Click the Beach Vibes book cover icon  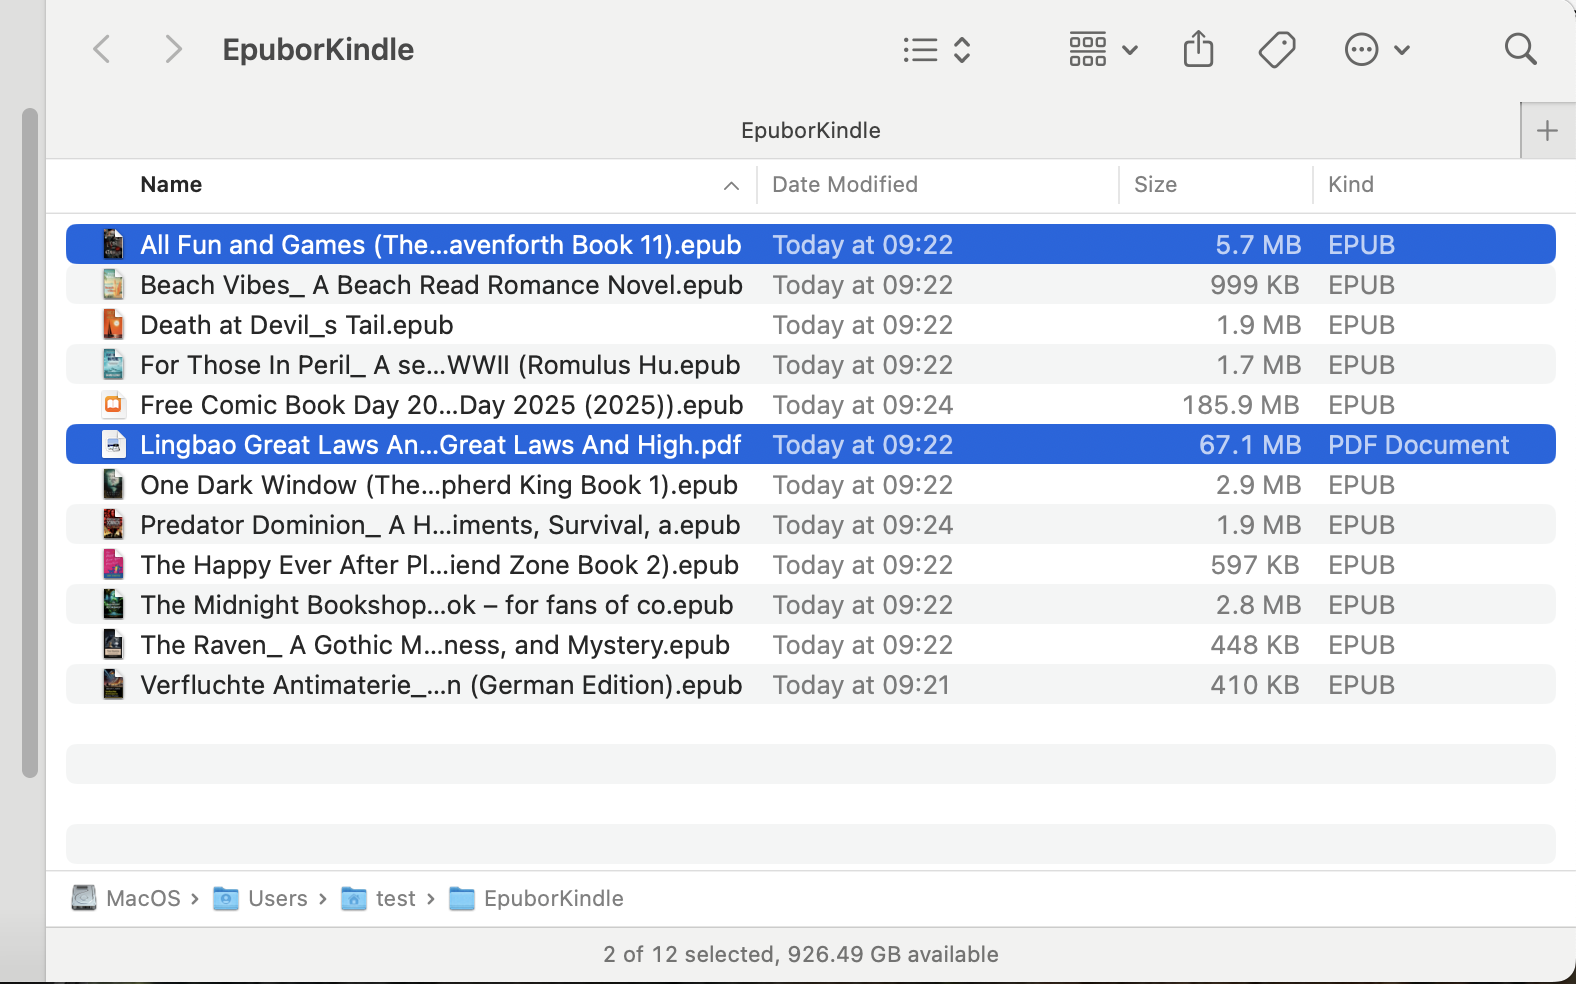[x=114, y=285]
